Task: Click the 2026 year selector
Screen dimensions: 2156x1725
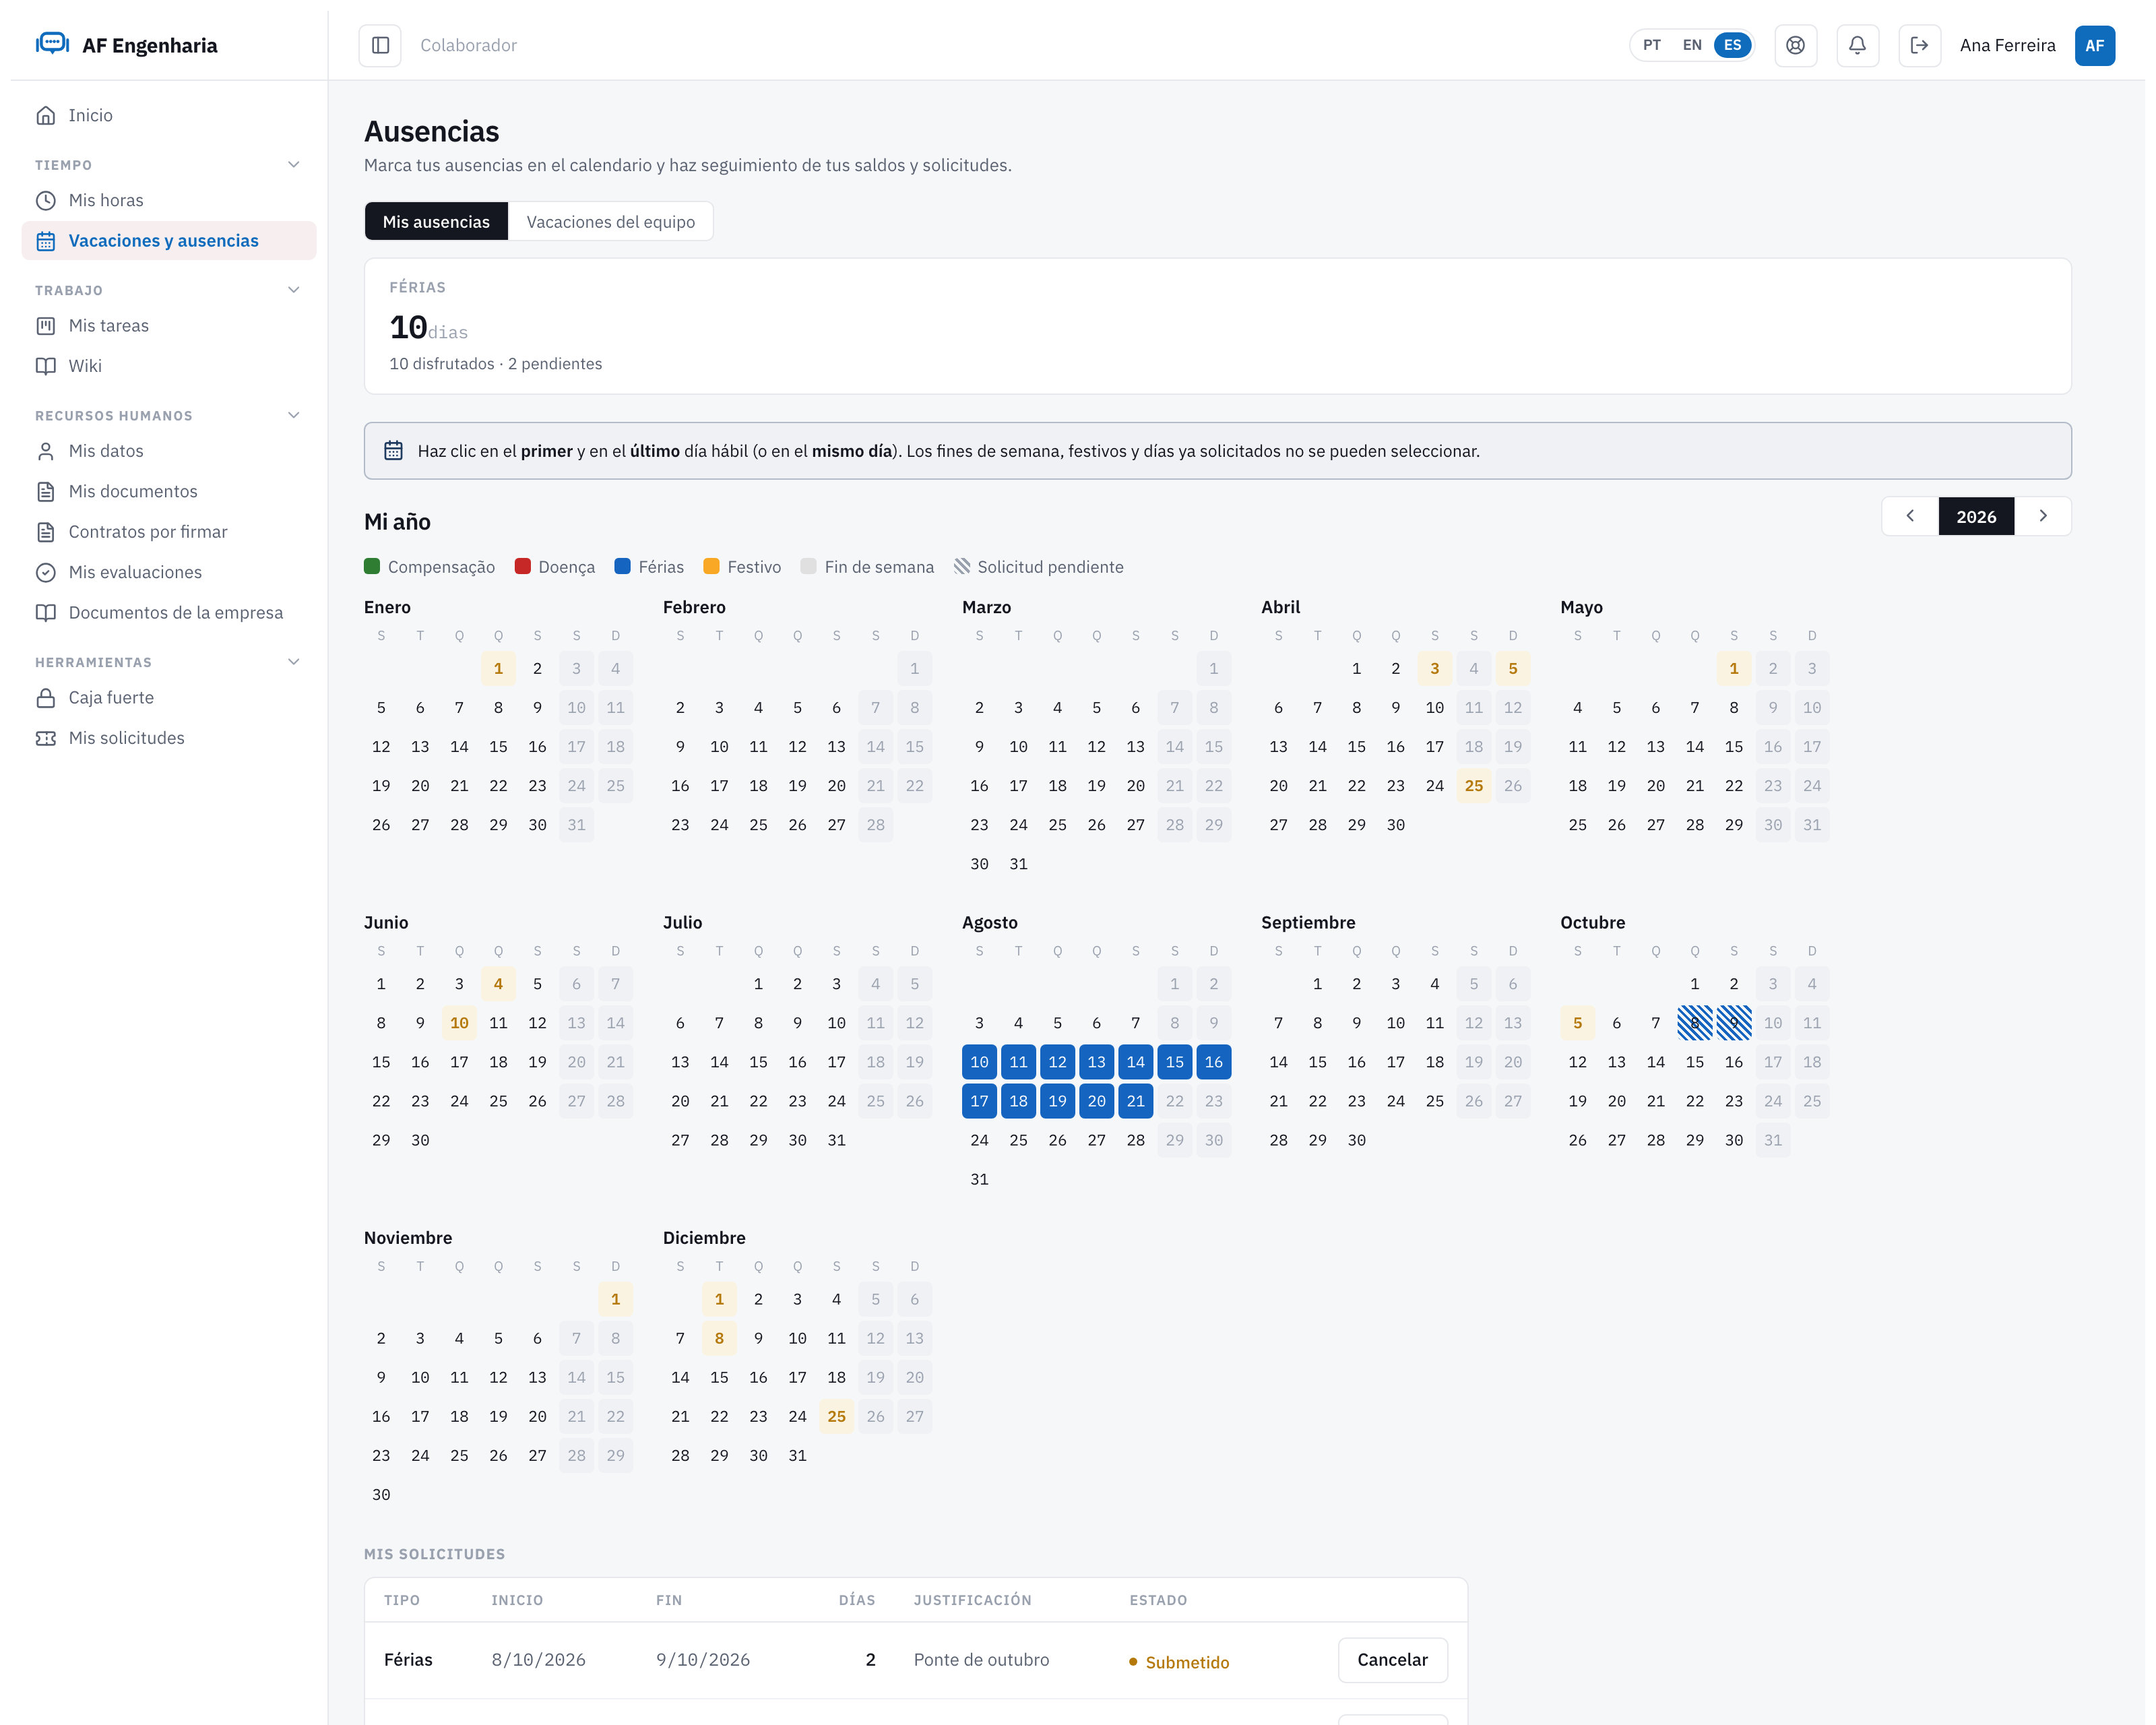Action: click(x=1976, y=516)
